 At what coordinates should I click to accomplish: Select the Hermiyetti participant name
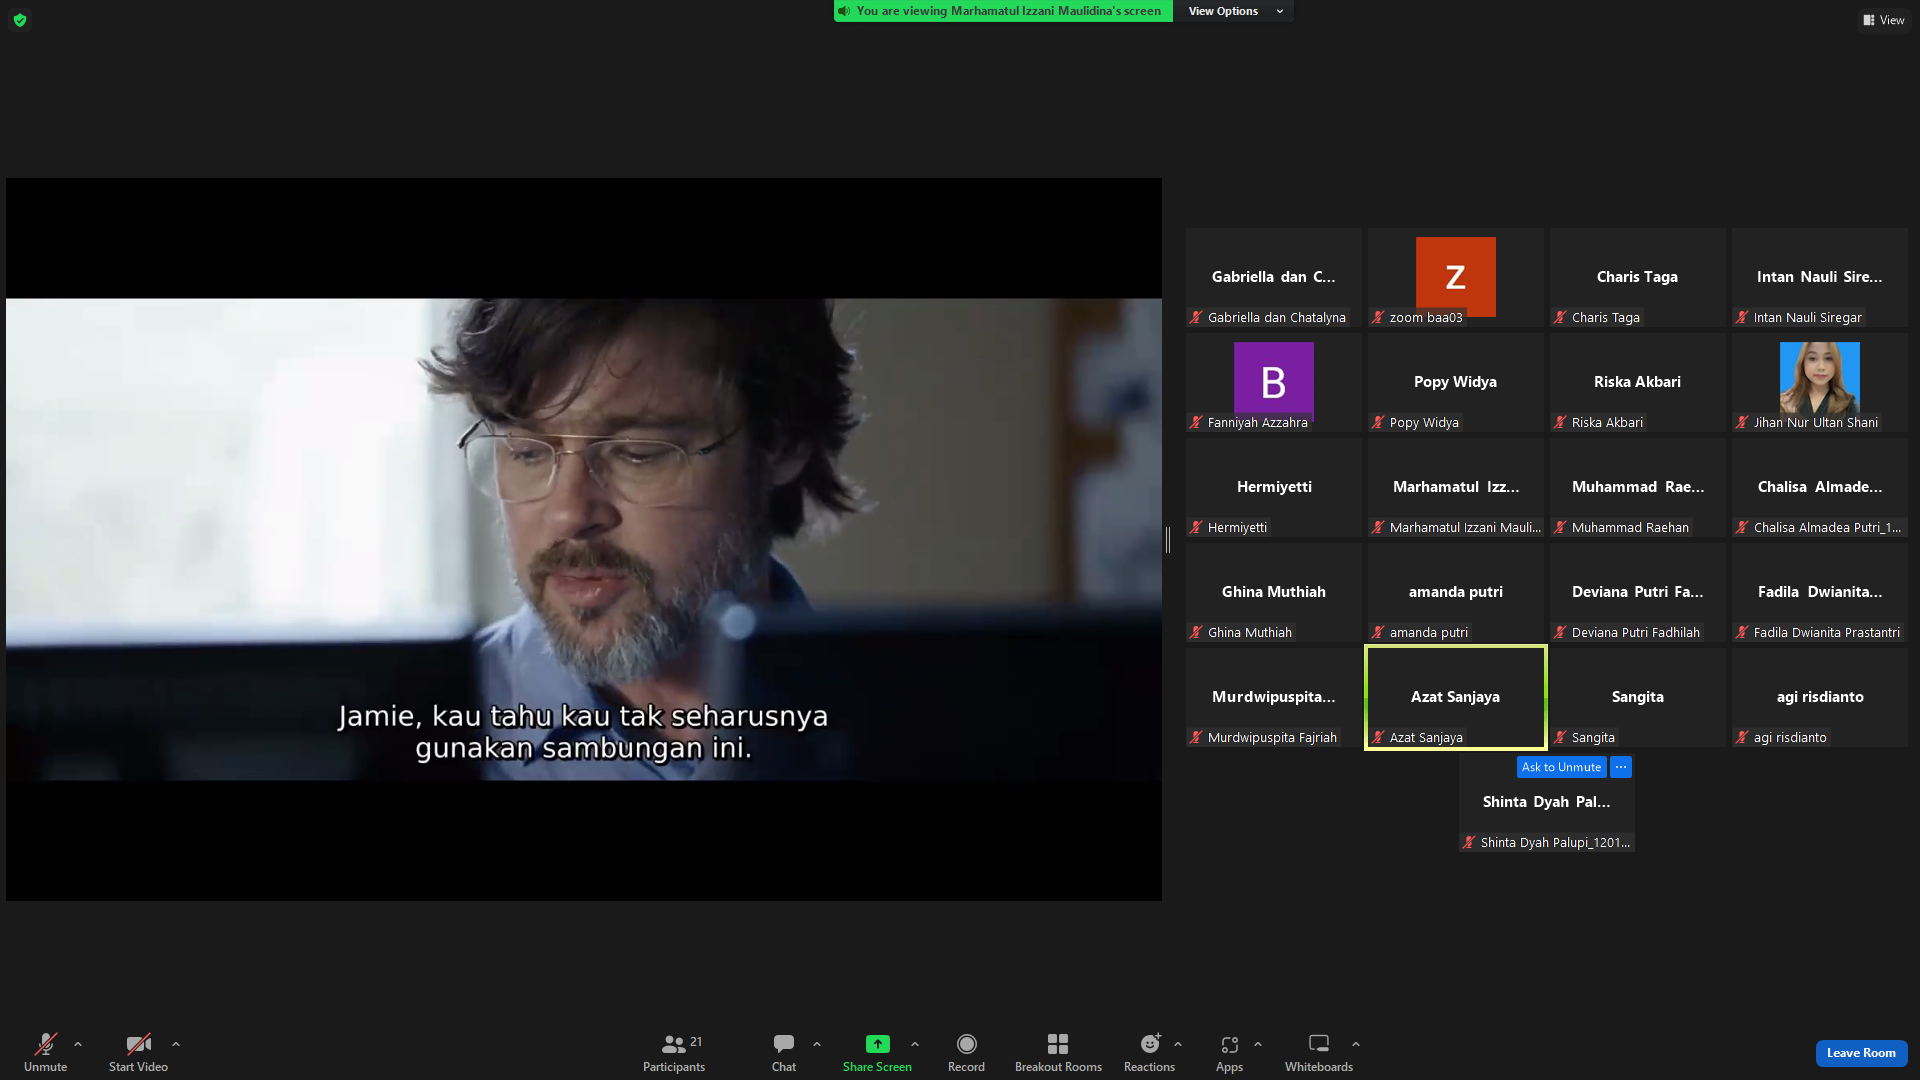click(1274, 487)
